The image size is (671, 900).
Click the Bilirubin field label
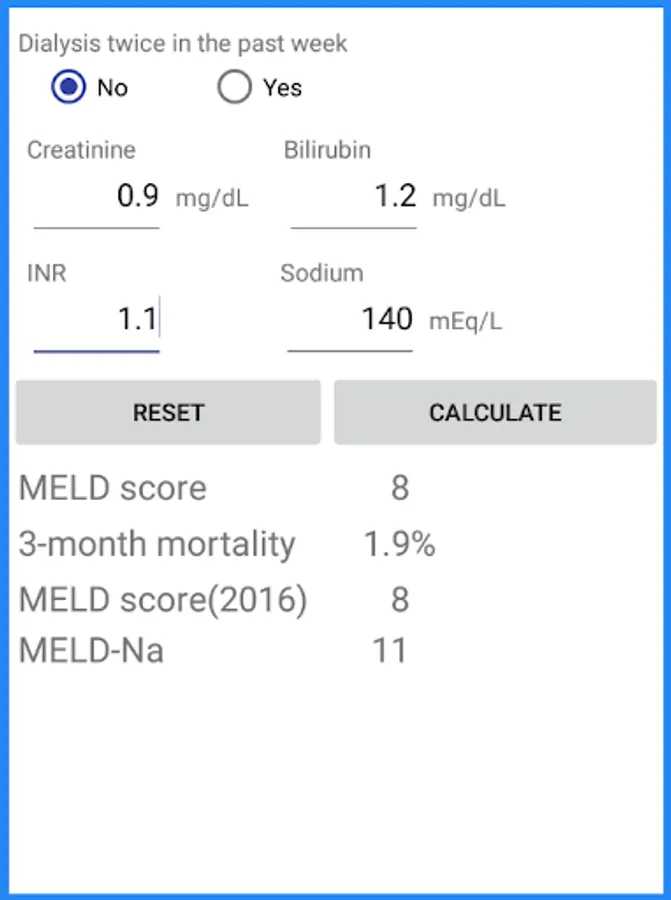(x=327, y=151)
